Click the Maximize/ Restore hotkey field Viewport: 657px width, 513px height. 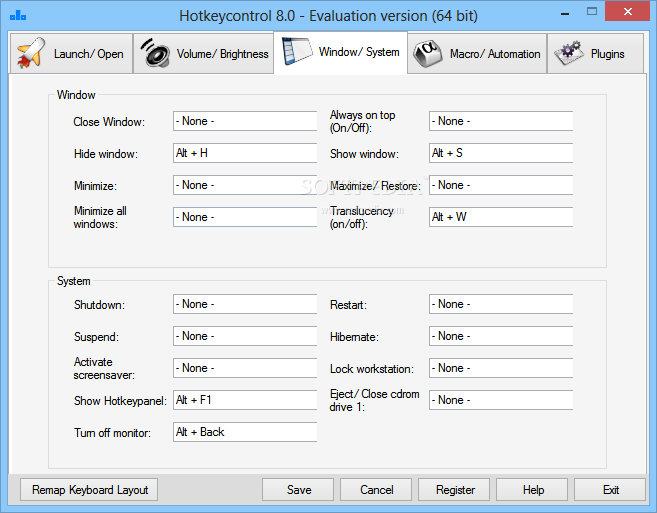point(501,185)
